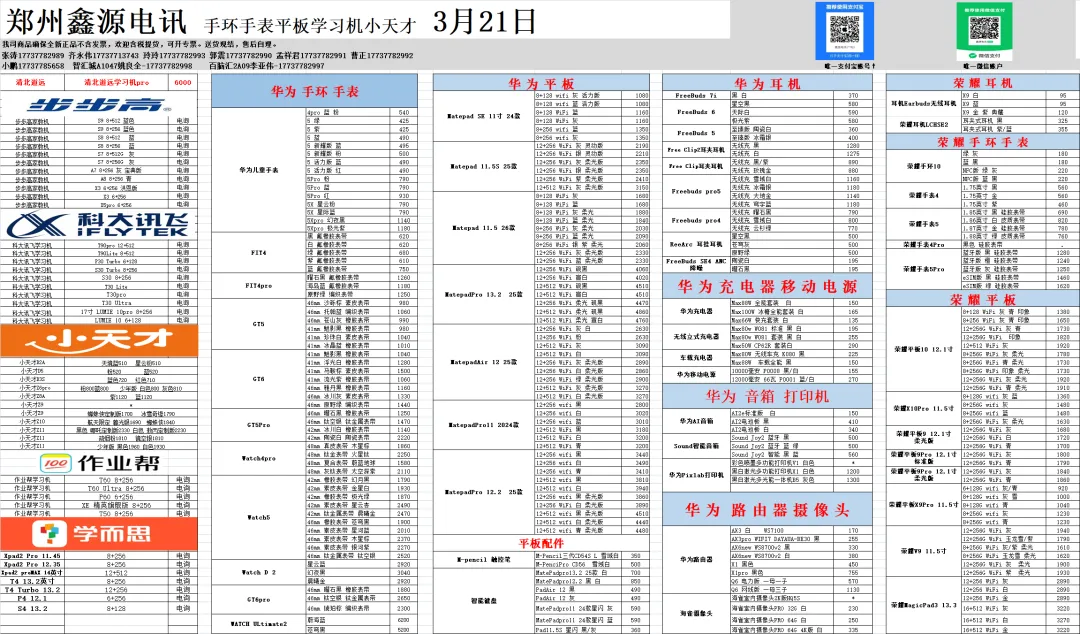Click the MatepadPro 13.2 25款 cell
Viewport: 1080px width, 634px height.
484,294
